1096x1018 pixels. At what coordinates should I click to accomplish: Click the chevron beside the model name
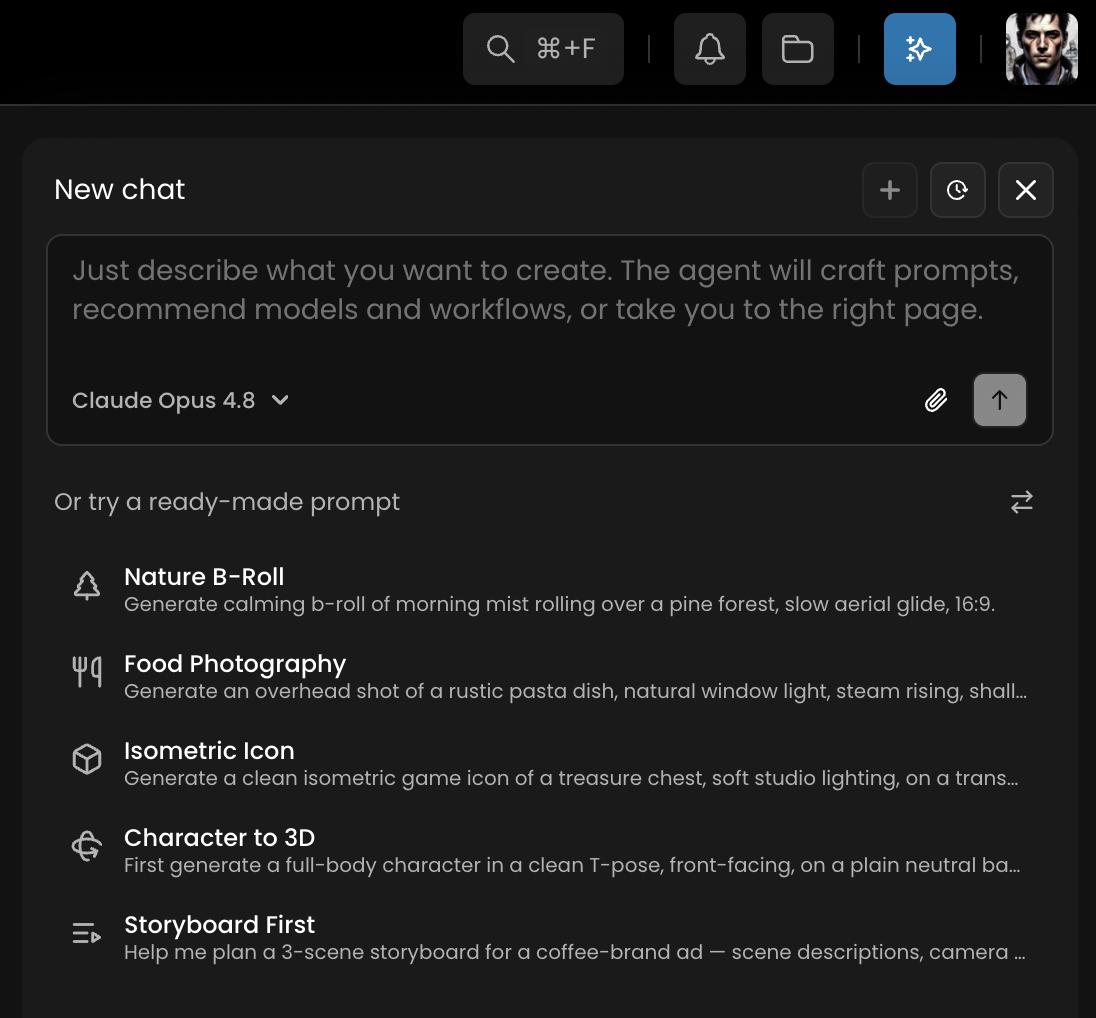(280, 401)
